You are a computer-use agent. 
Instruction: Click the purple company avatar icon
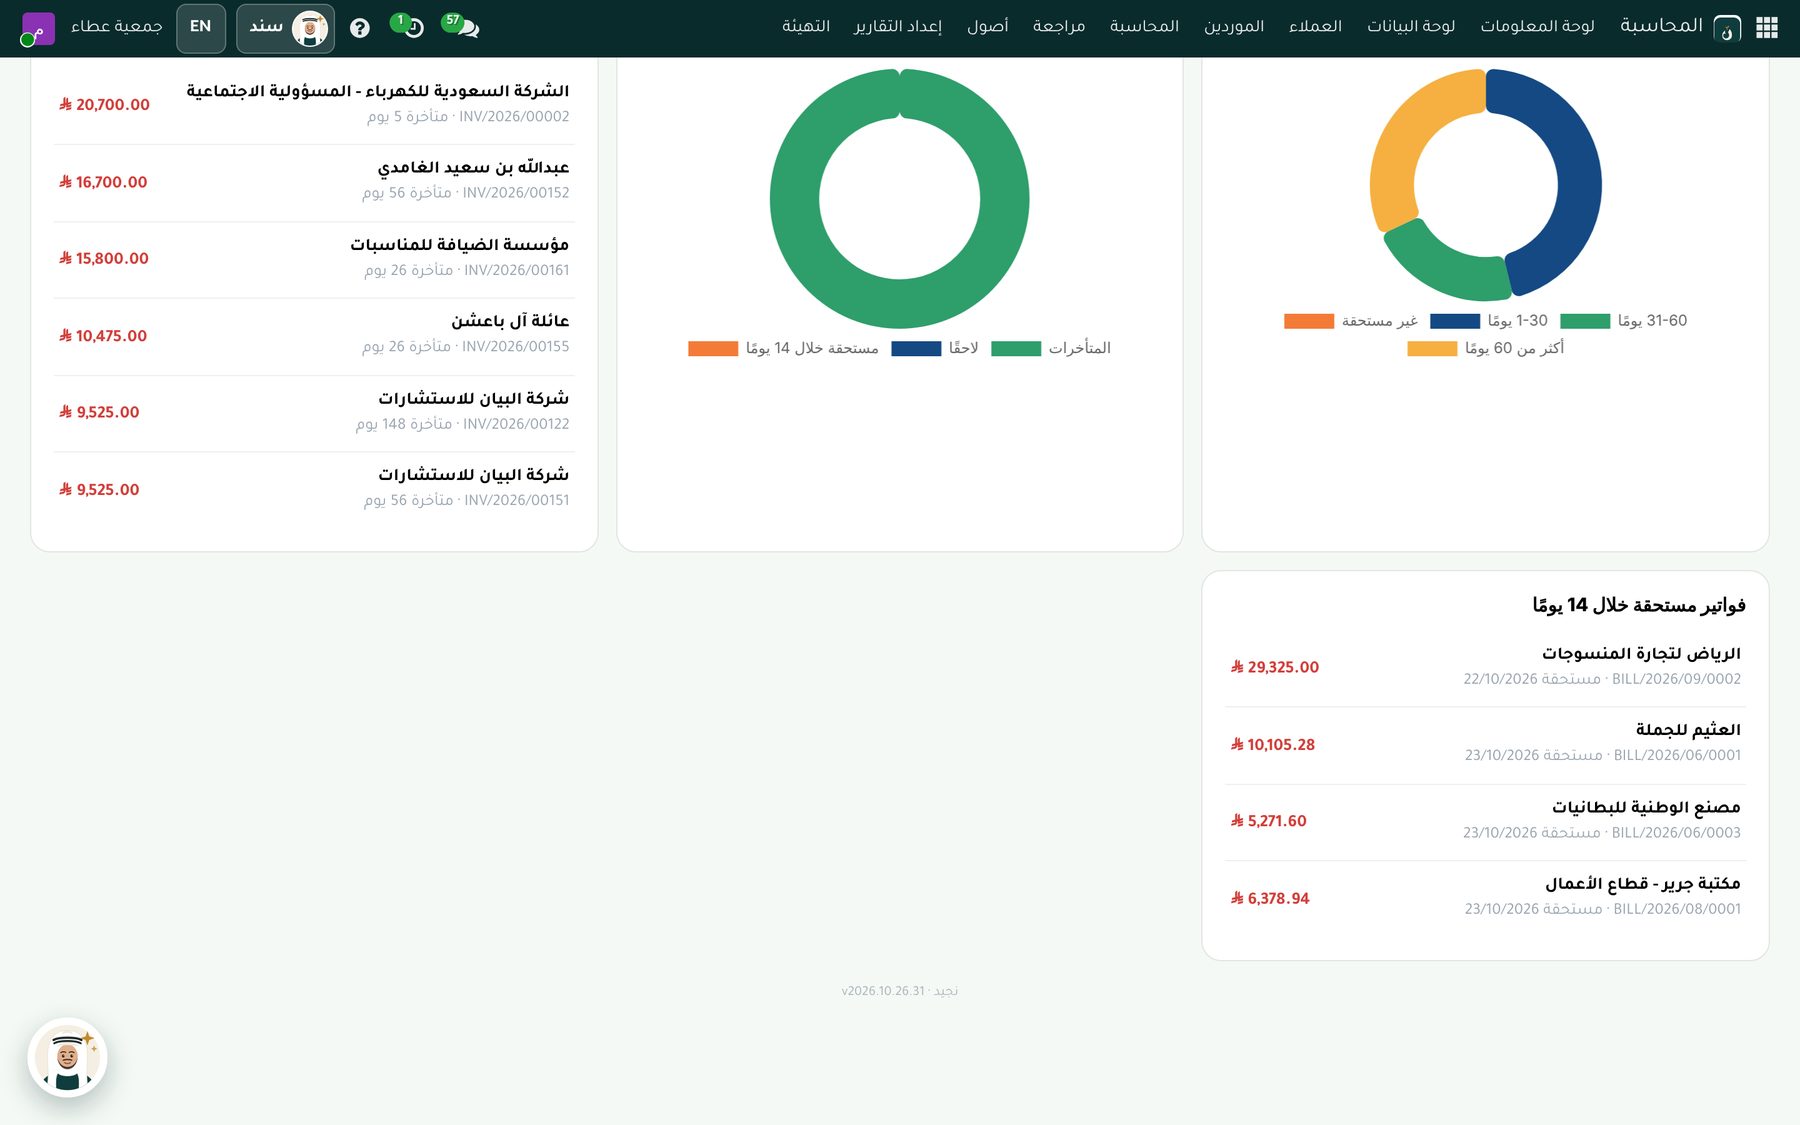point(38,28)
